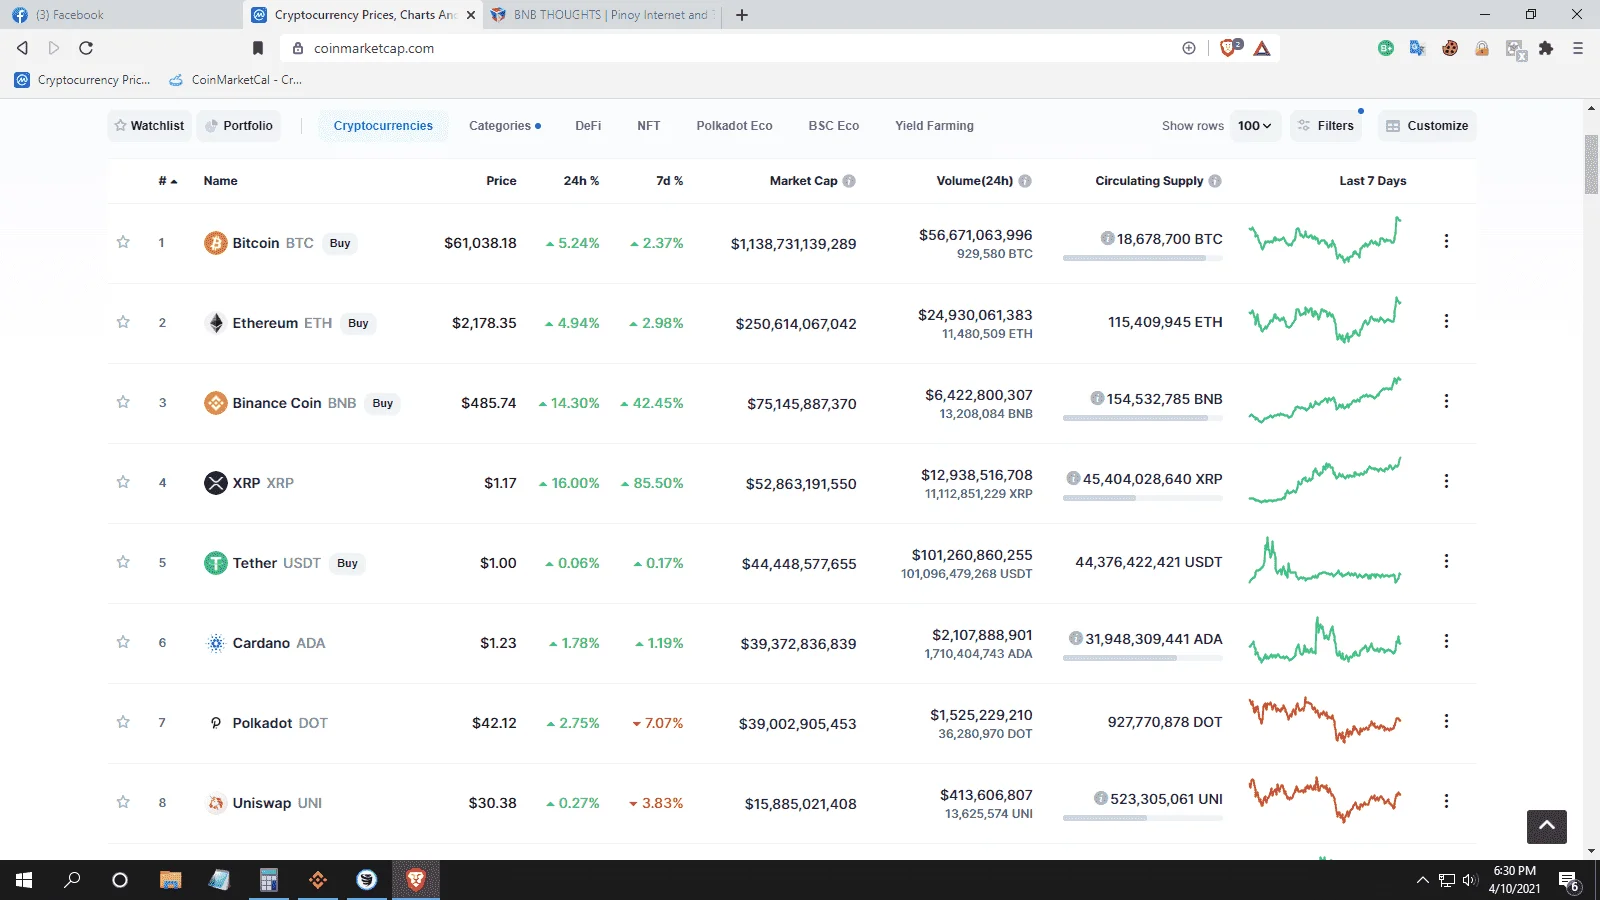This screenshot has width=1600, height=900.
Task: Sort the table by rank number column
Action: (x=167, y=181)
